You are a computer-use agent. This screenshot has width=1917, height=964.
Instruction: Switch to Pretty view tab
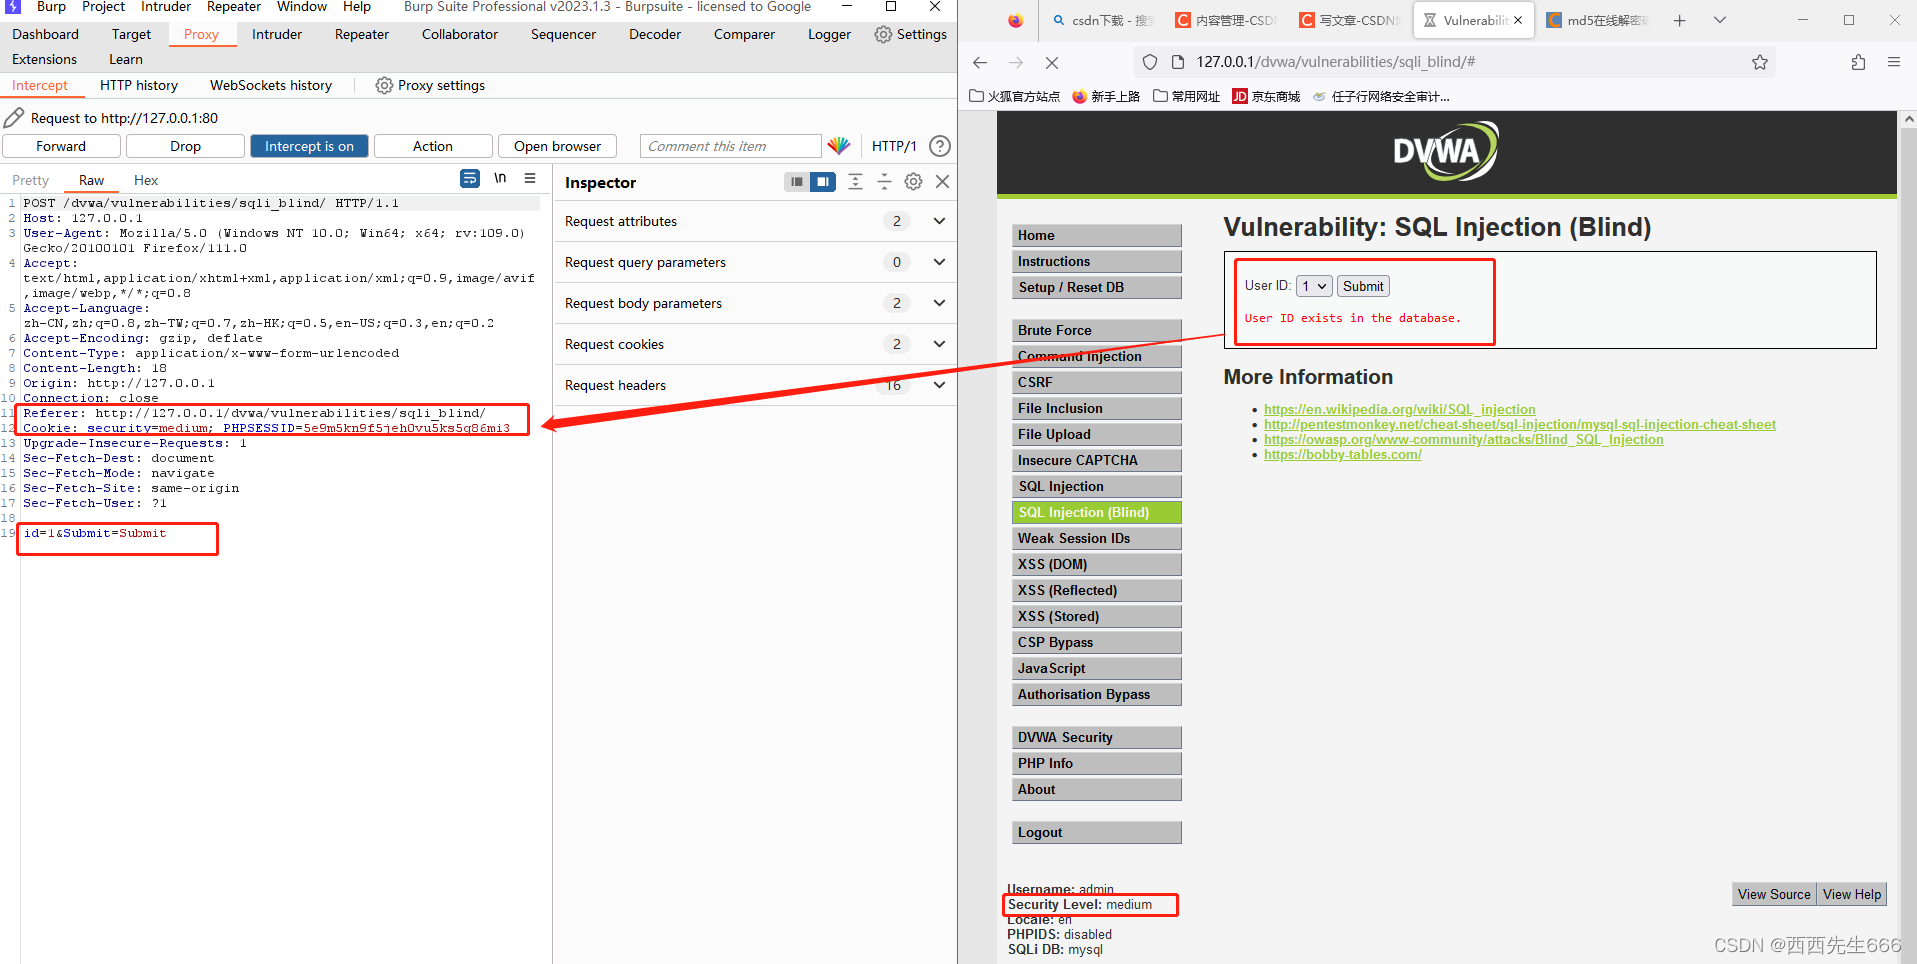pos(30,180)
